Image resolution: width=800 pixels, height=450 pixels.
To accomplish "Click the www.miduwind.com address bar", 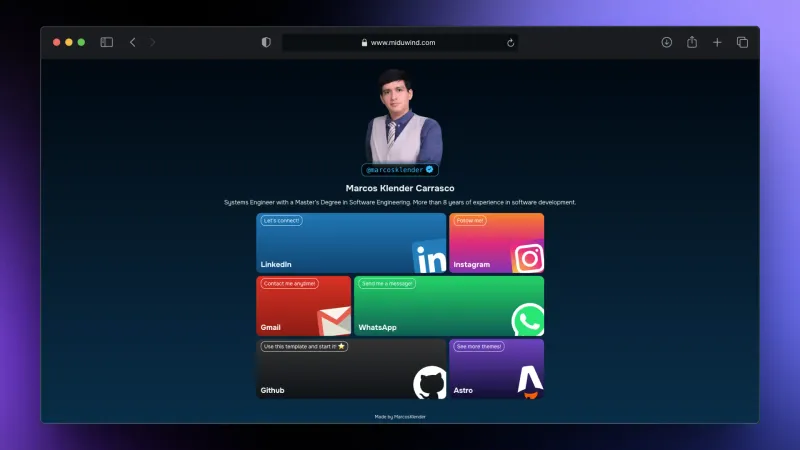I will point(402,43).
